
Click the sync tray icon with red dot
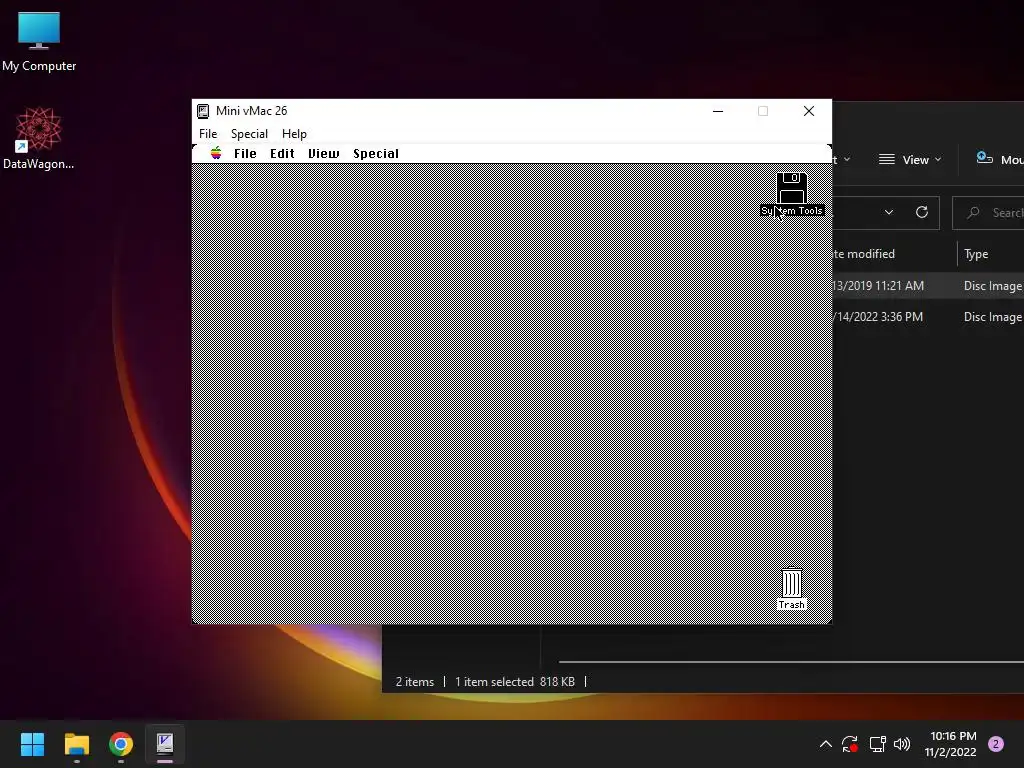point(850,744)
